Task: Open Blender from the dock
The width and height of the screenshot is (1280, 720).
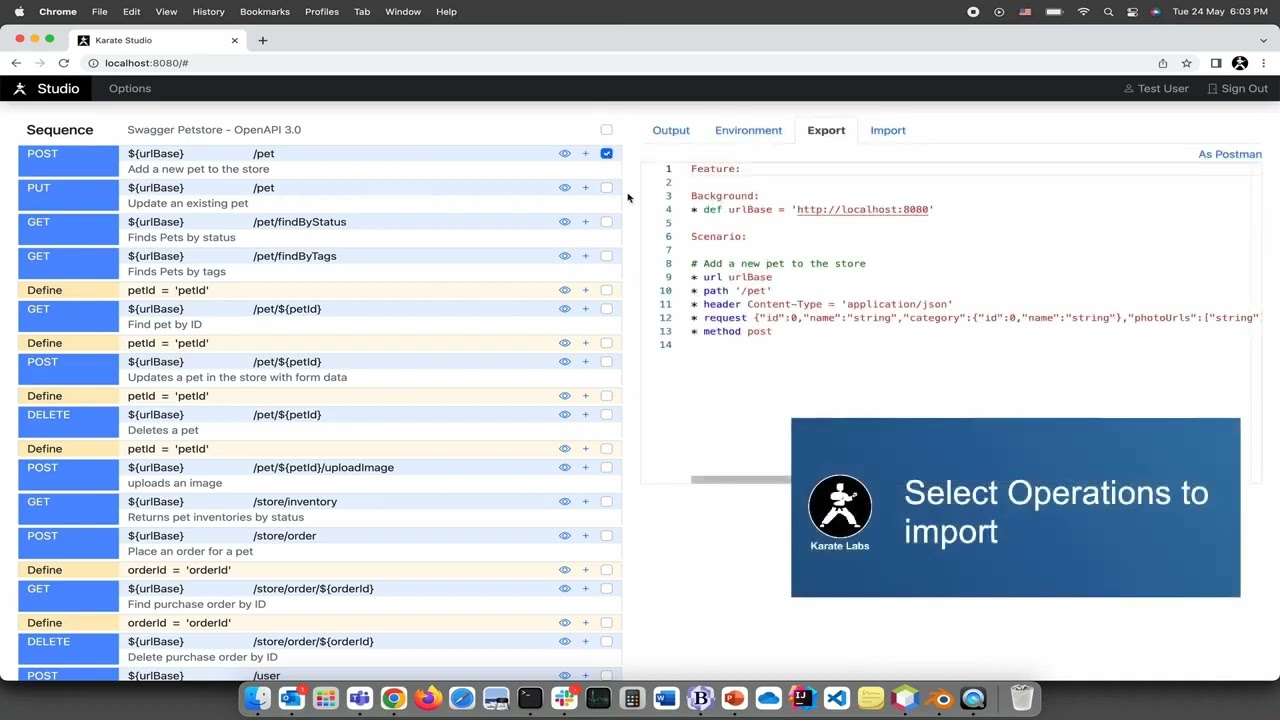Action: click(939, 698)
